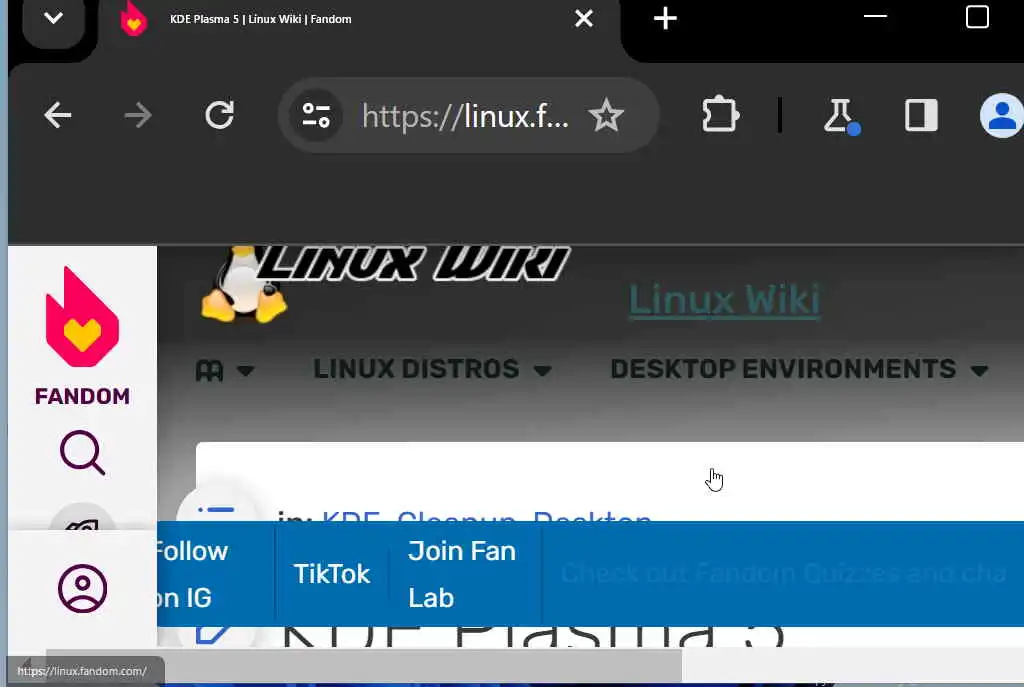
Task: Click Join Fan Lab link
Action: (462, 574)
